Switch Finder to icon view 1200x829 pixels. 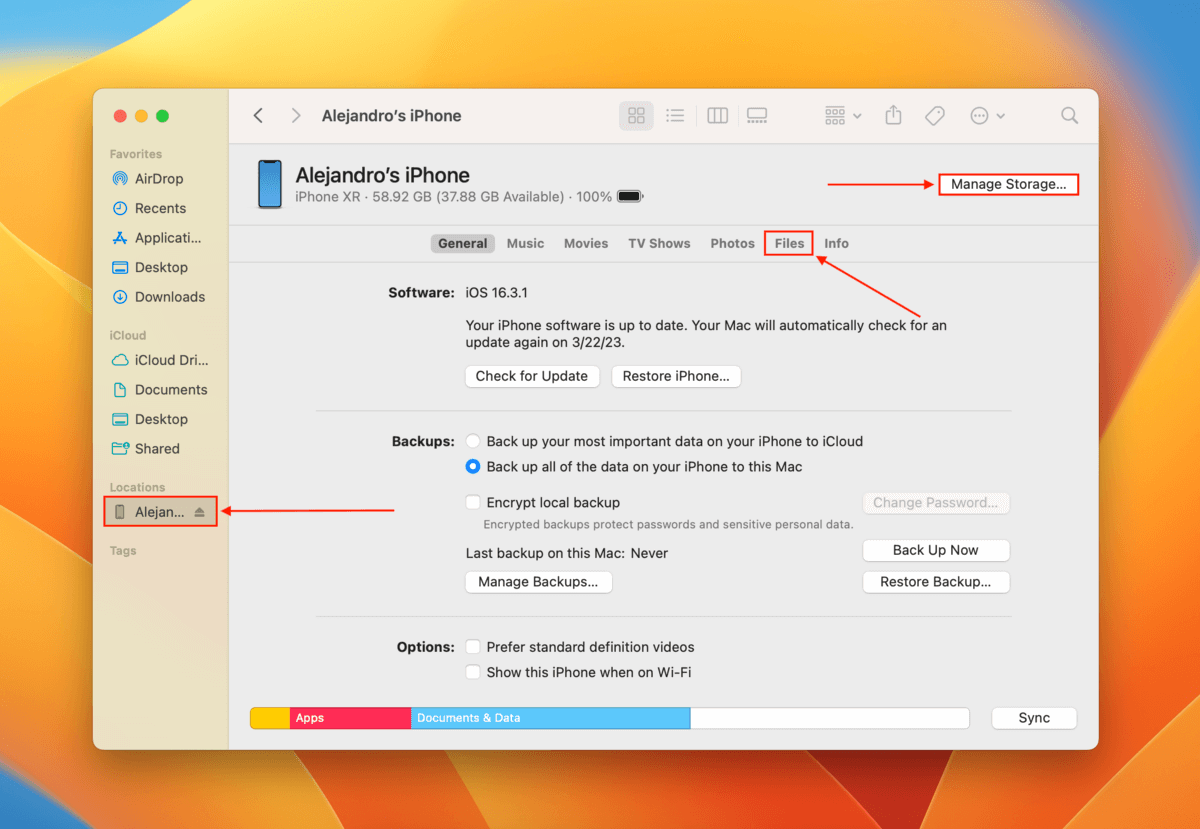[x=636, y=116]
